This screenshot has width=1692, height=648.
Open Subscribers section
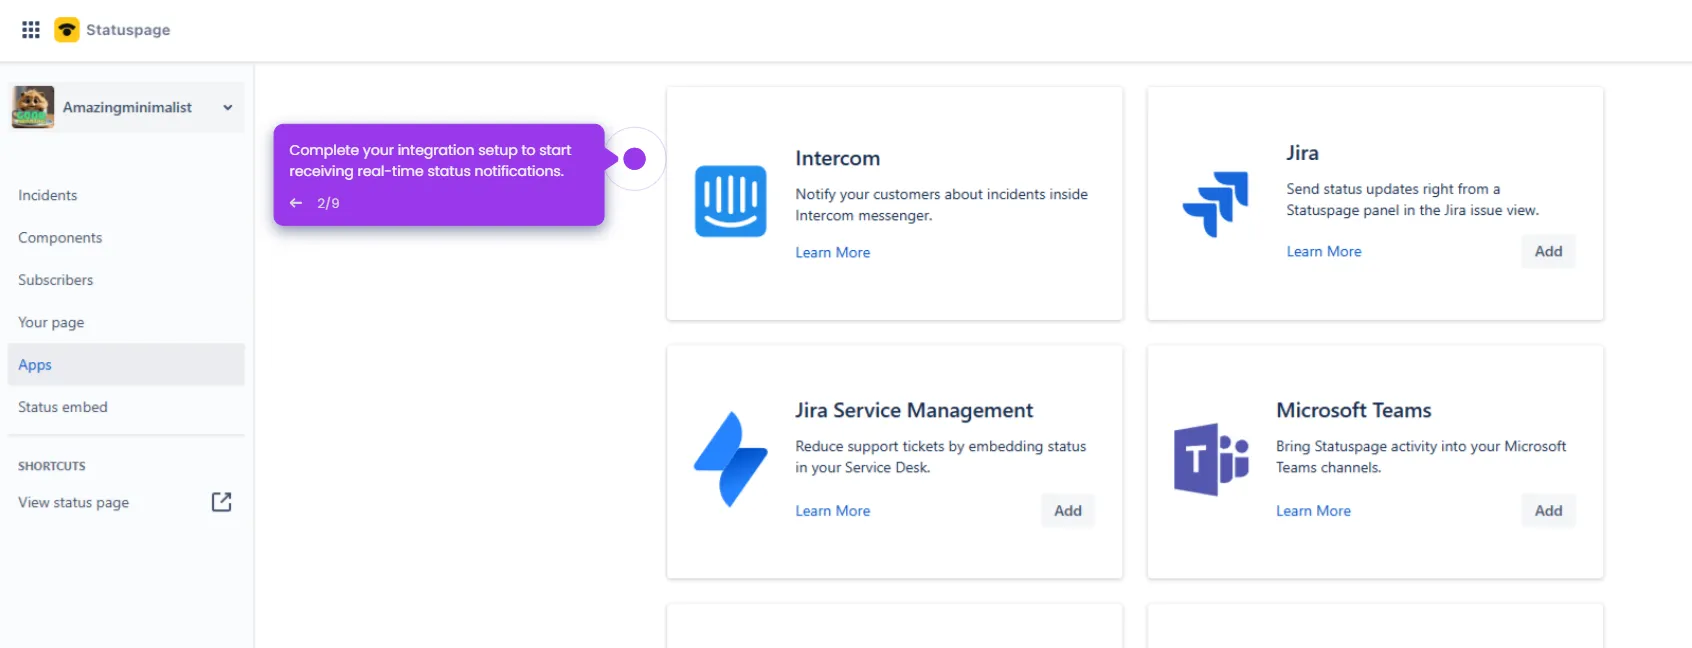tap(56, 280)
